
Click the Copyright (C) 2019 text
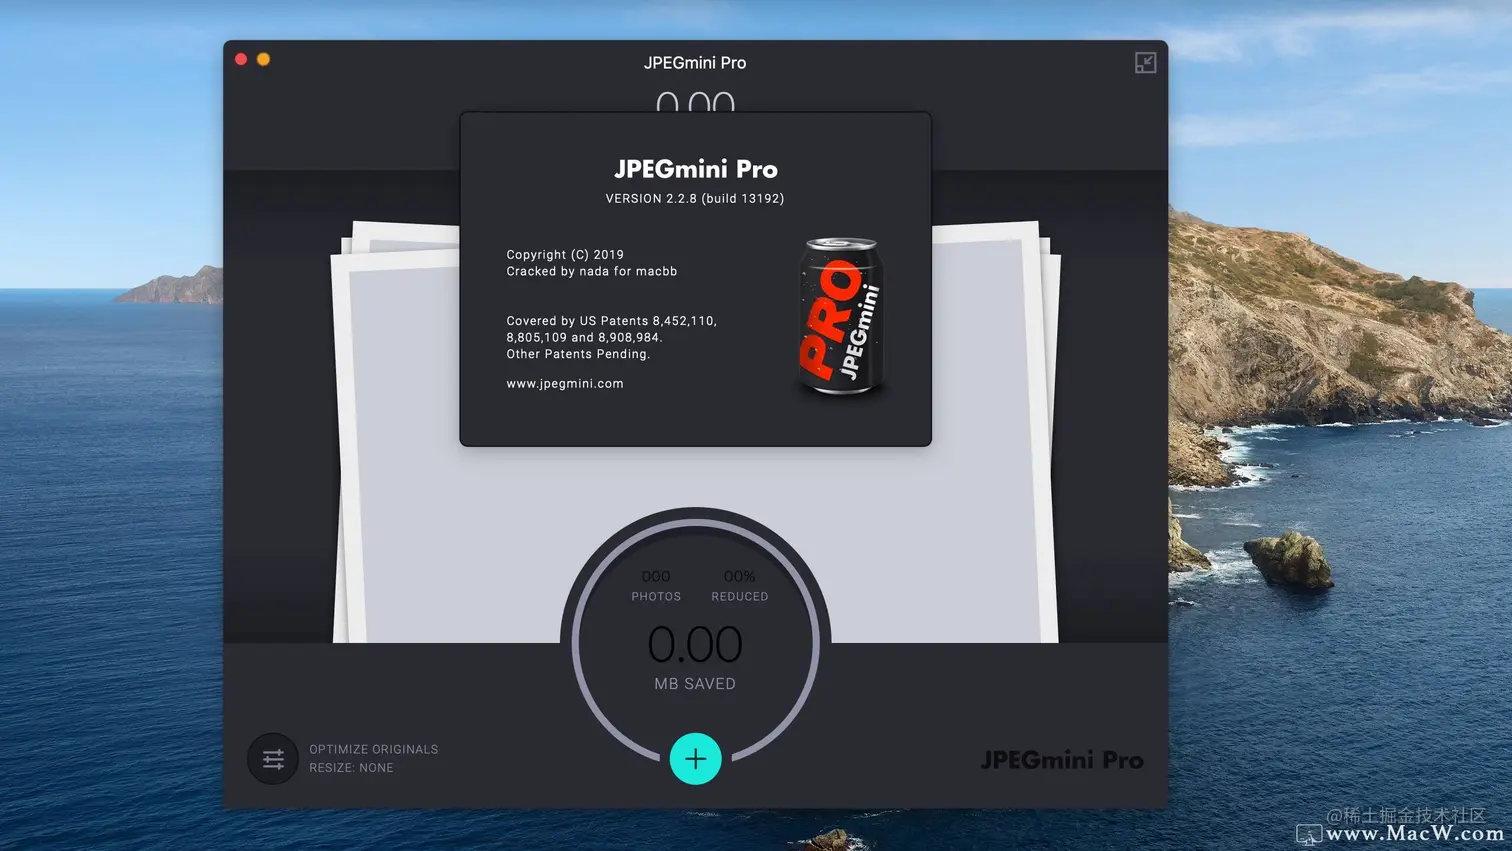click(x=565, y=255)
